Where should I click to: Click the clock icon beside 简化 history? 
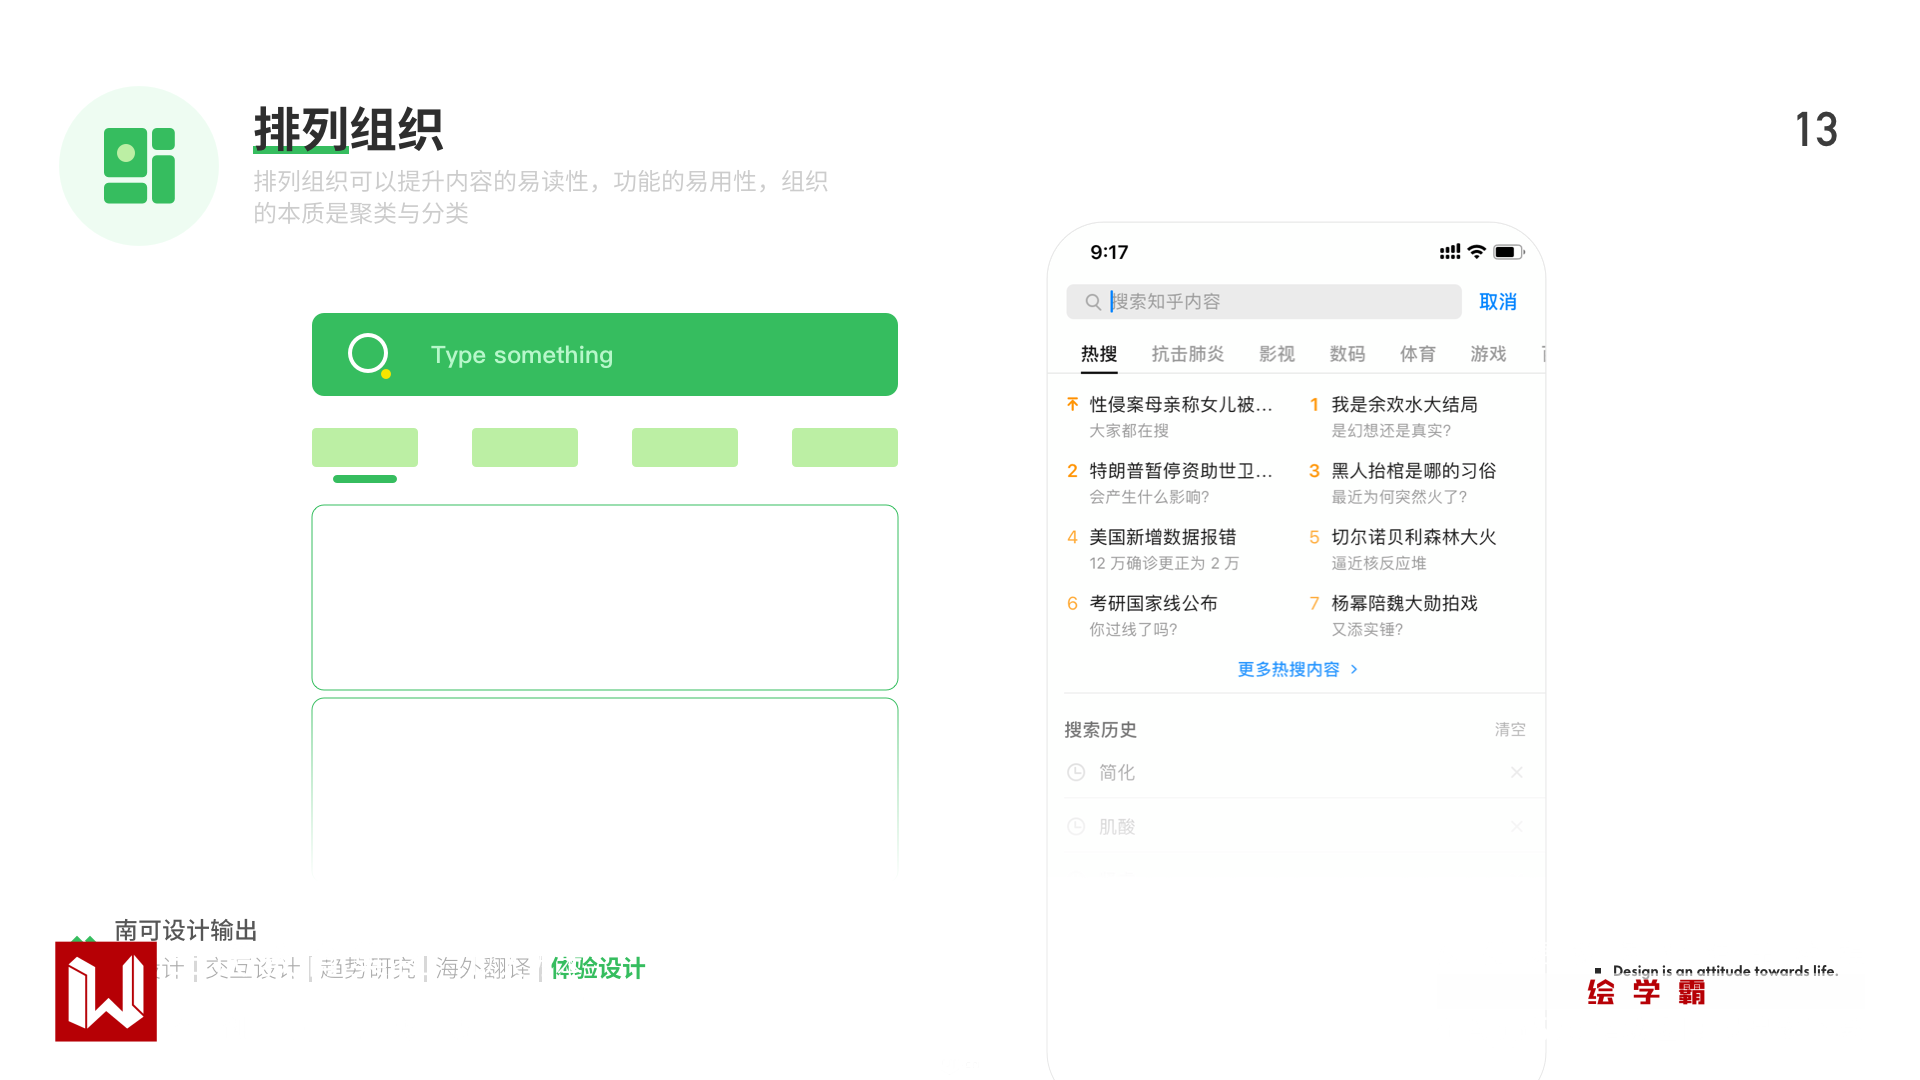click(x=1076, y=772)
